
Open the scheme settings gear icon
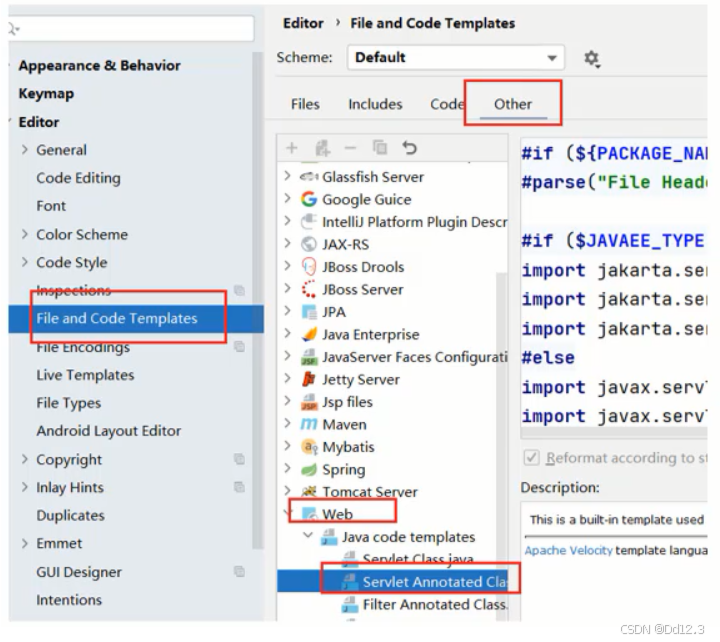click(x=591, y=58)
